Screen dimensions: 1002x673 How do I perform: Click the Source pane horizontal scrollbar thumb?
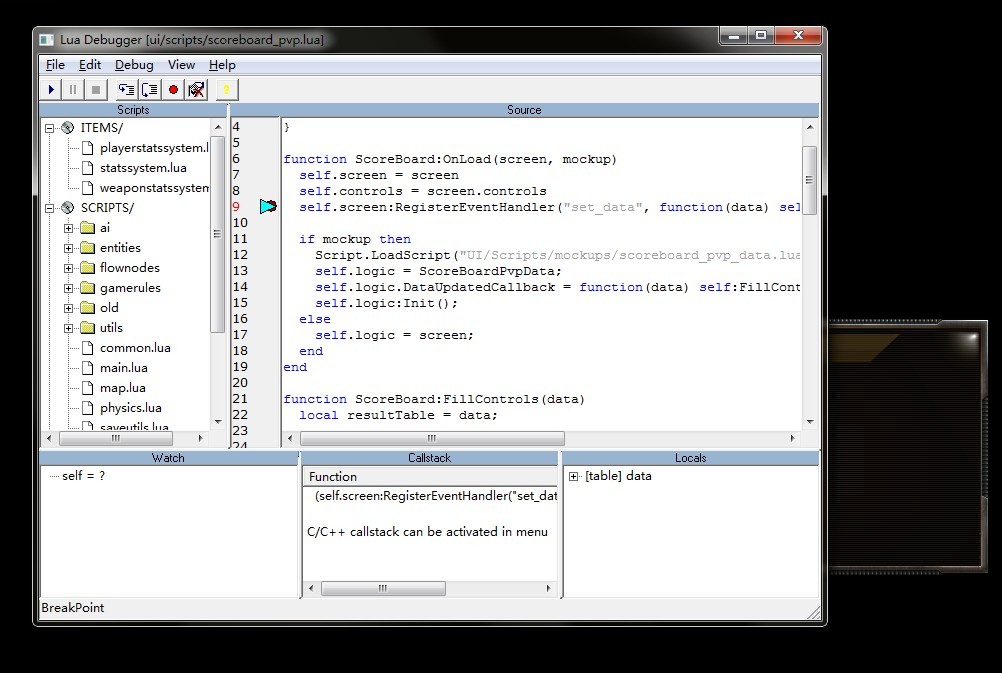(431, 438)
